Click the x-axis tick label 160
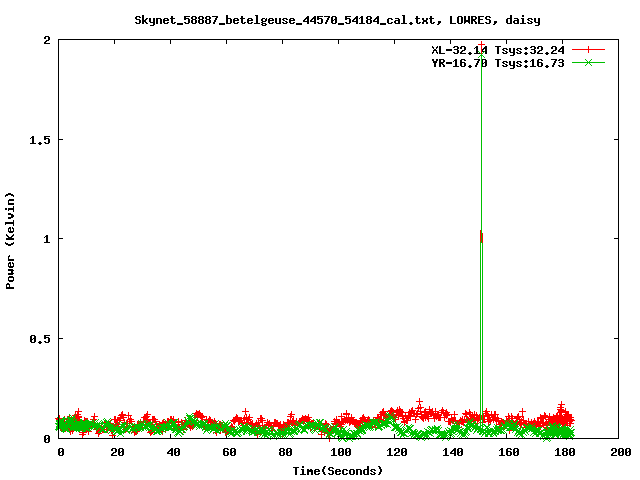 point(509,452)
